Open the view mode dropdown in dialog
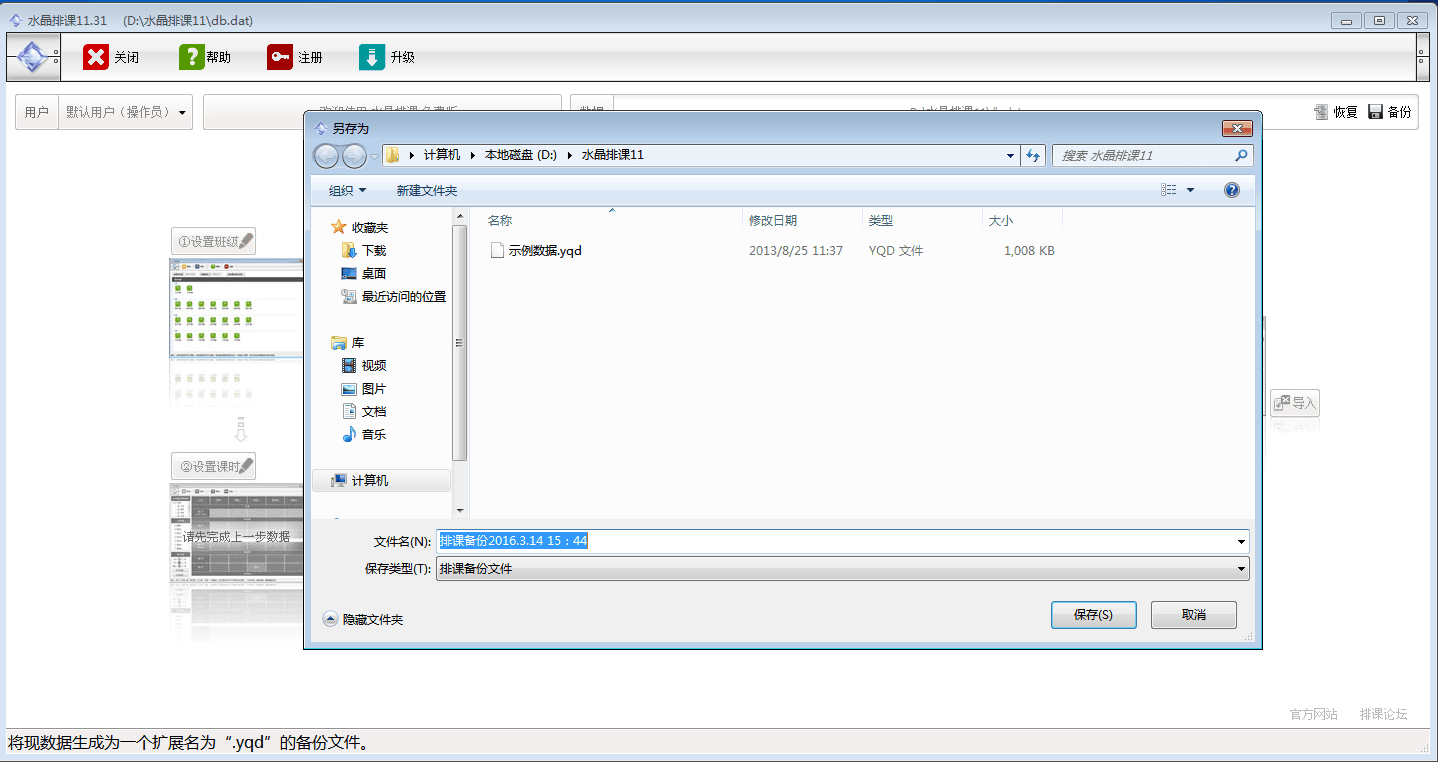Screen dimensions: 1438x762 [x=1190, y=190]
